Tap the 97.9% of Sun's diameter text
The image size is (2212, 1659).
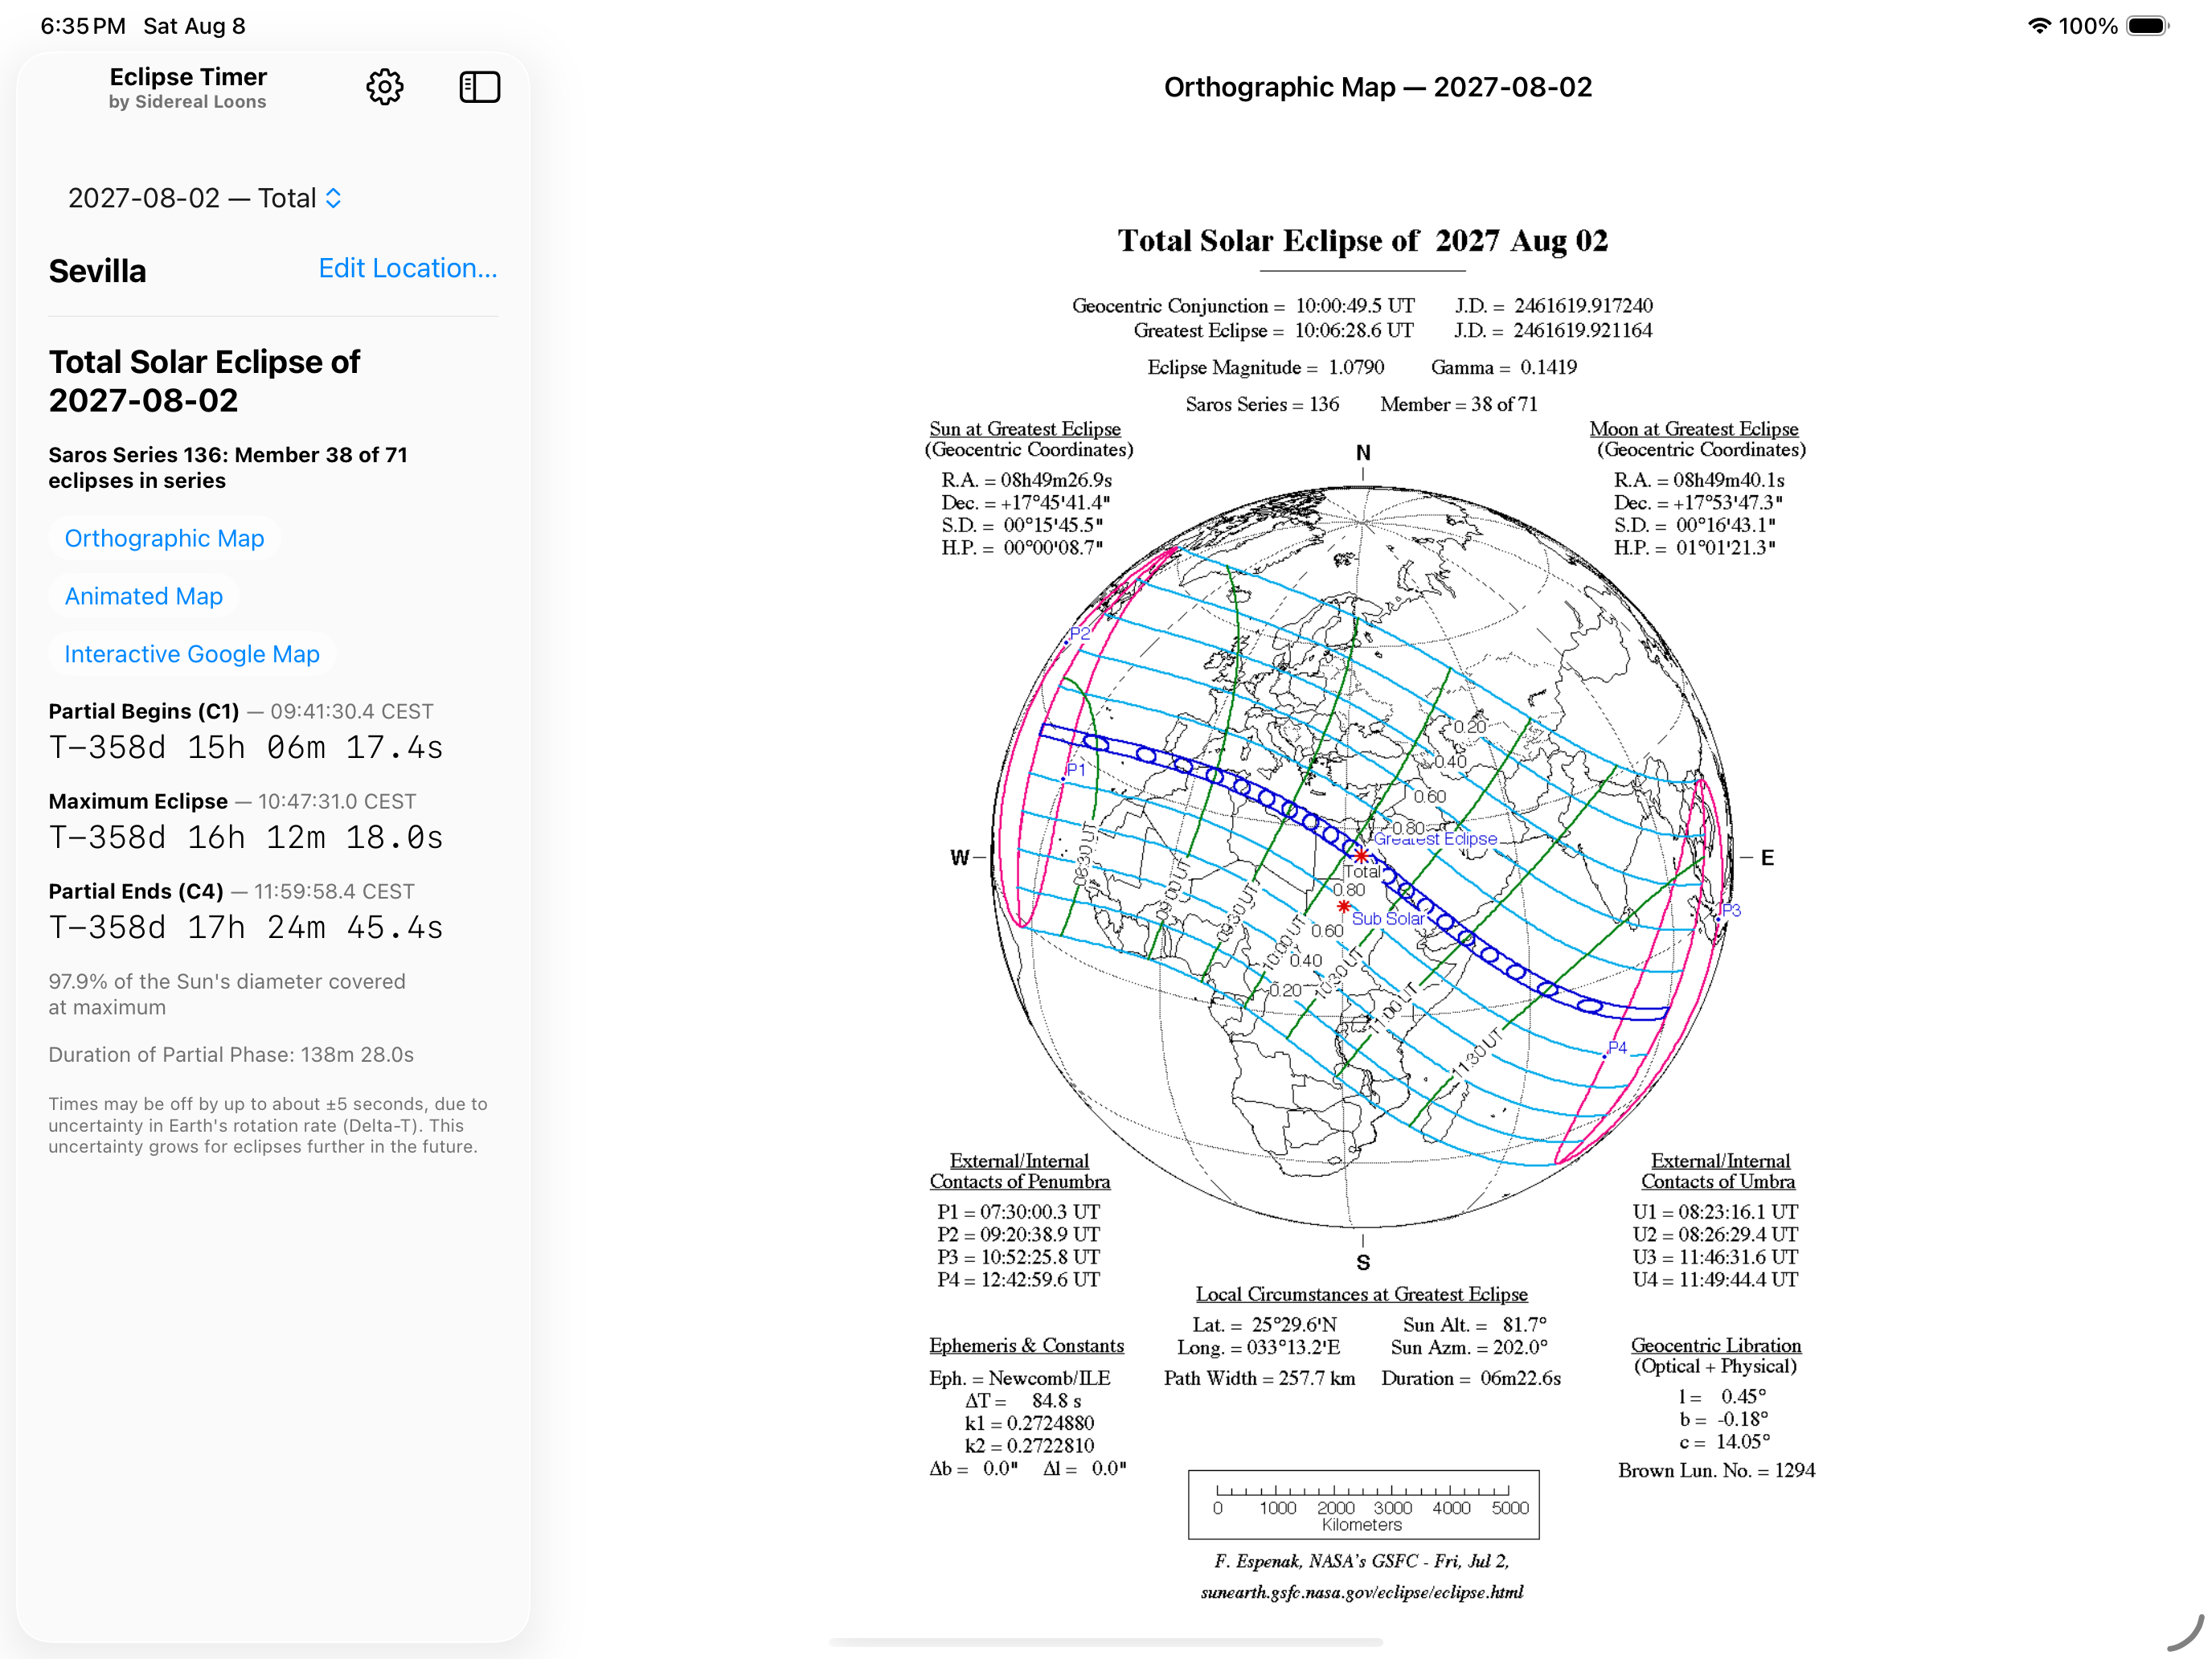pyautogui.click(x=227, y=994)
